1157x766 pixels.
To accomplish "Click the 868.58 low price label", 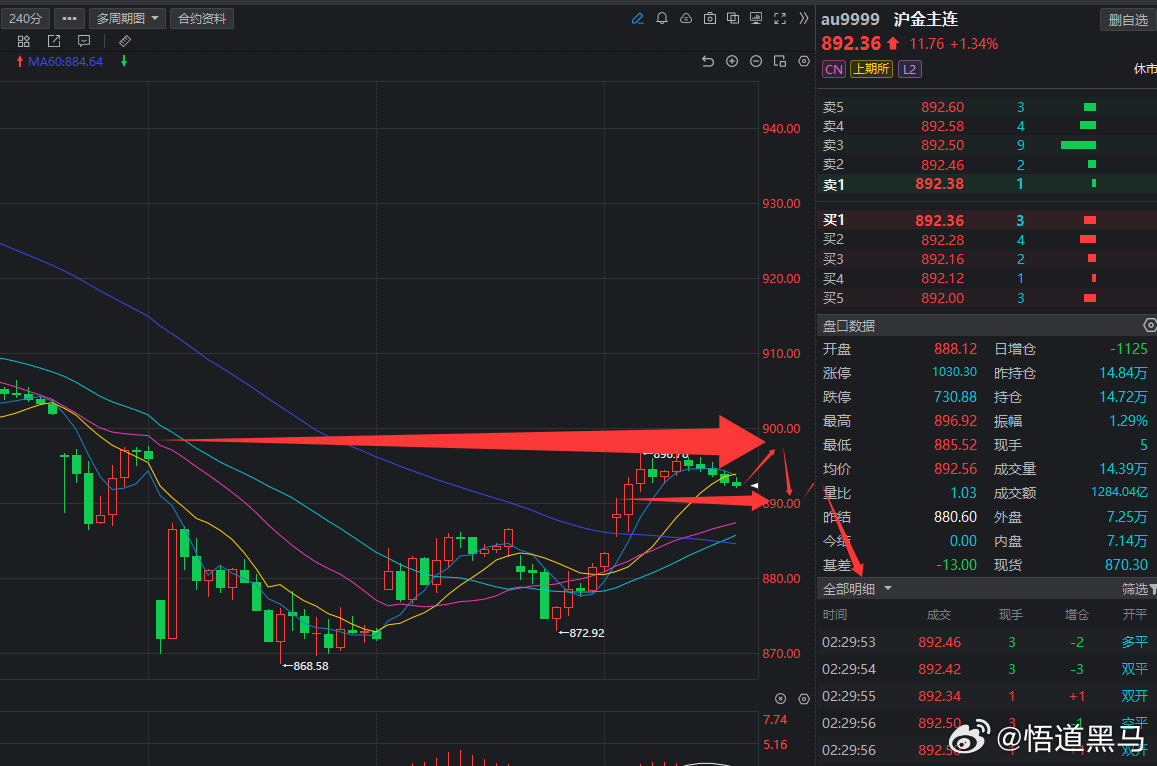I will pos(311,666).
